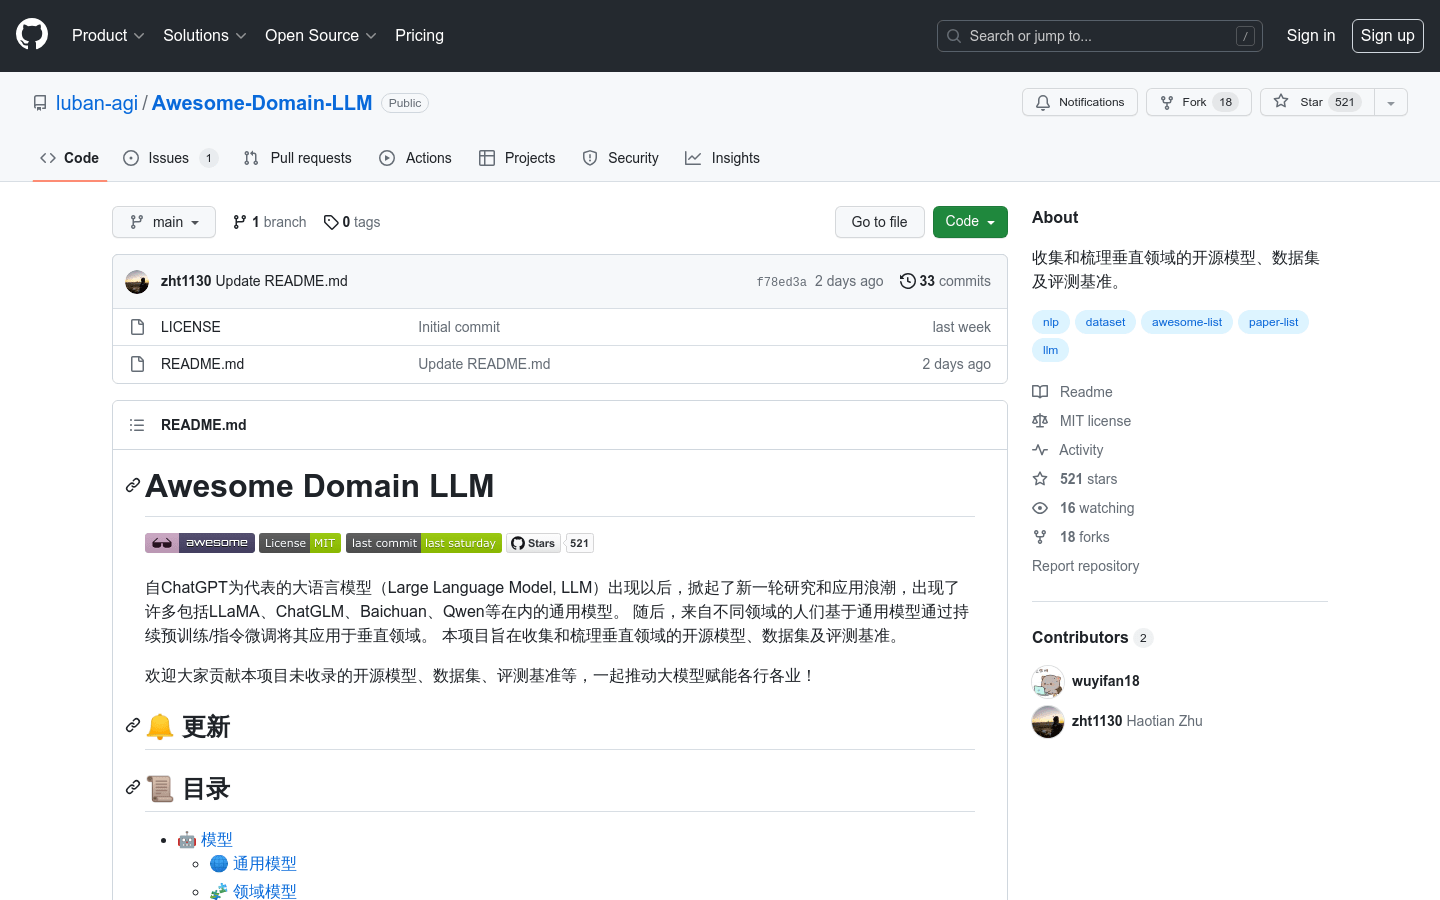Open the LICENSE file
Viewport: 1440px width, 900px height.
pos(191,327)
